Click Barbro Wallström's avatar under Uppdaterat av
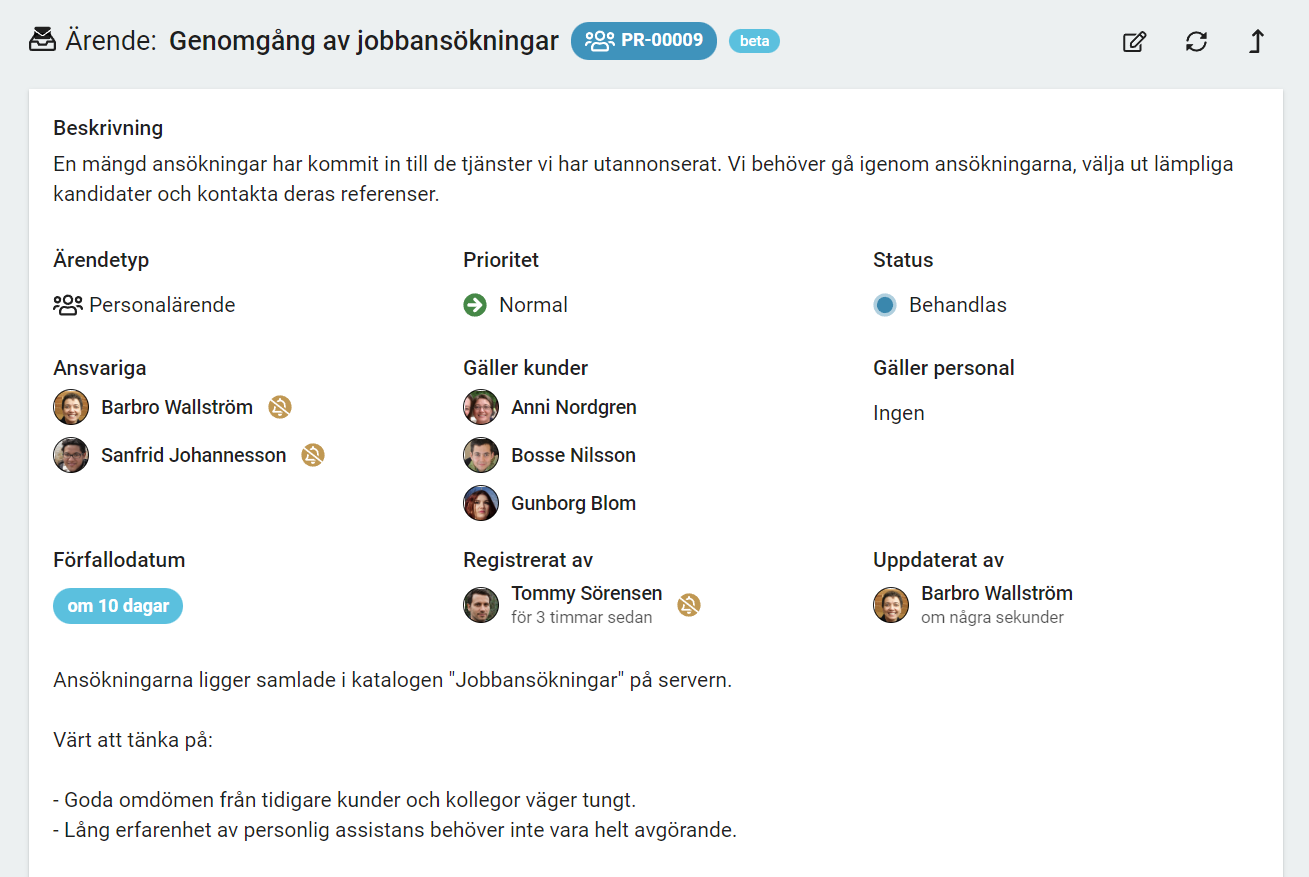Screen dimensions: 1309x877 [x=890, y=605]
